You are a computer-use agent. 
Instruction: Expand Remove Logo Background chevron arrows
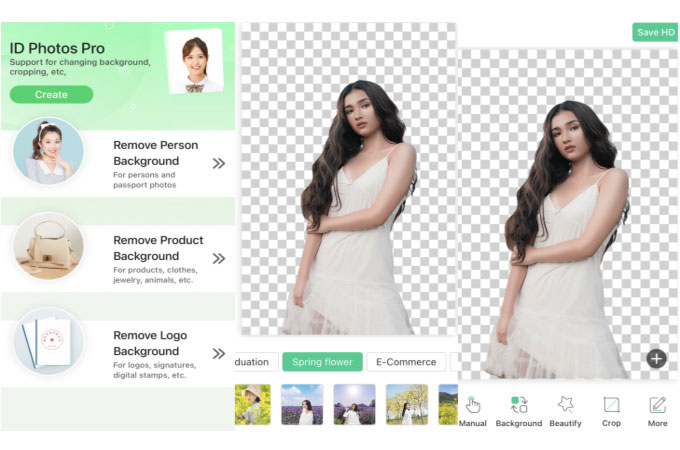219,353
